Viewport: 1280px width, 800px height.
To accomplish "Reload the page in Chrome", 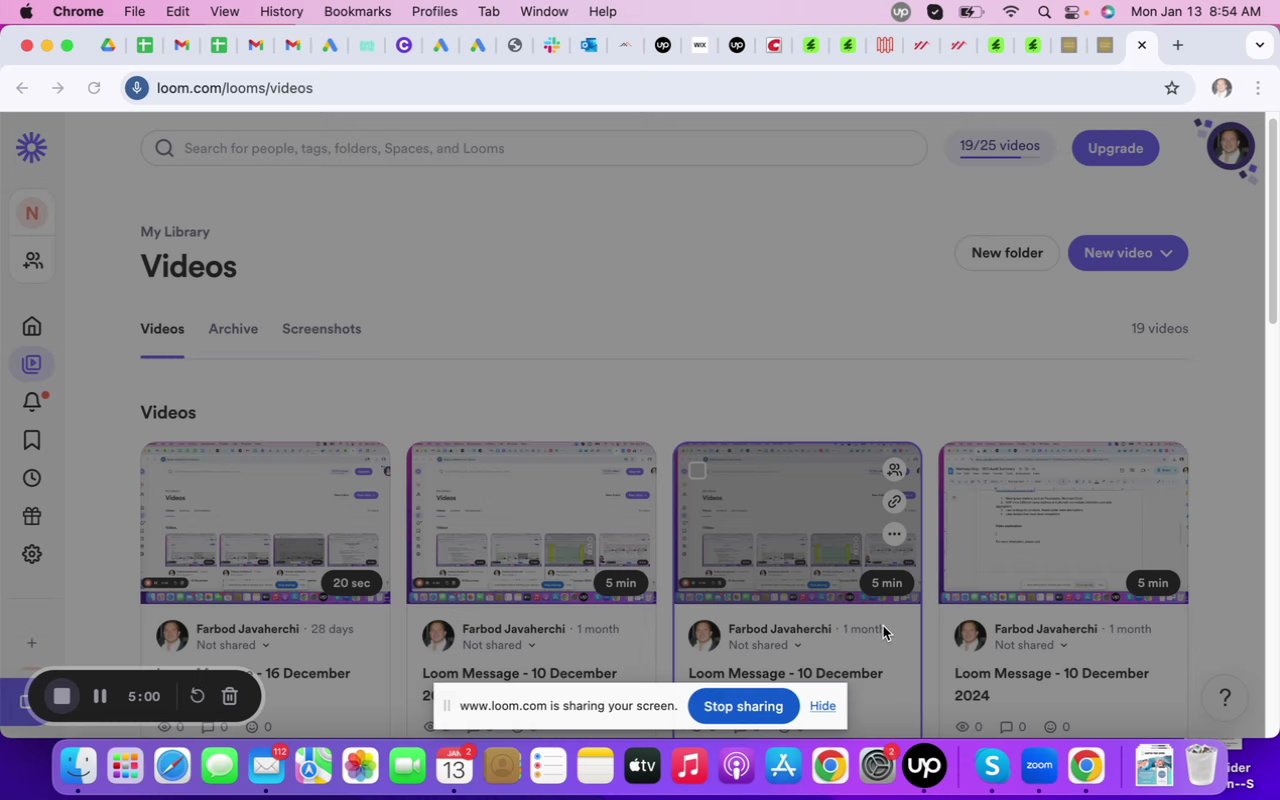I will (x=94, y=88).
